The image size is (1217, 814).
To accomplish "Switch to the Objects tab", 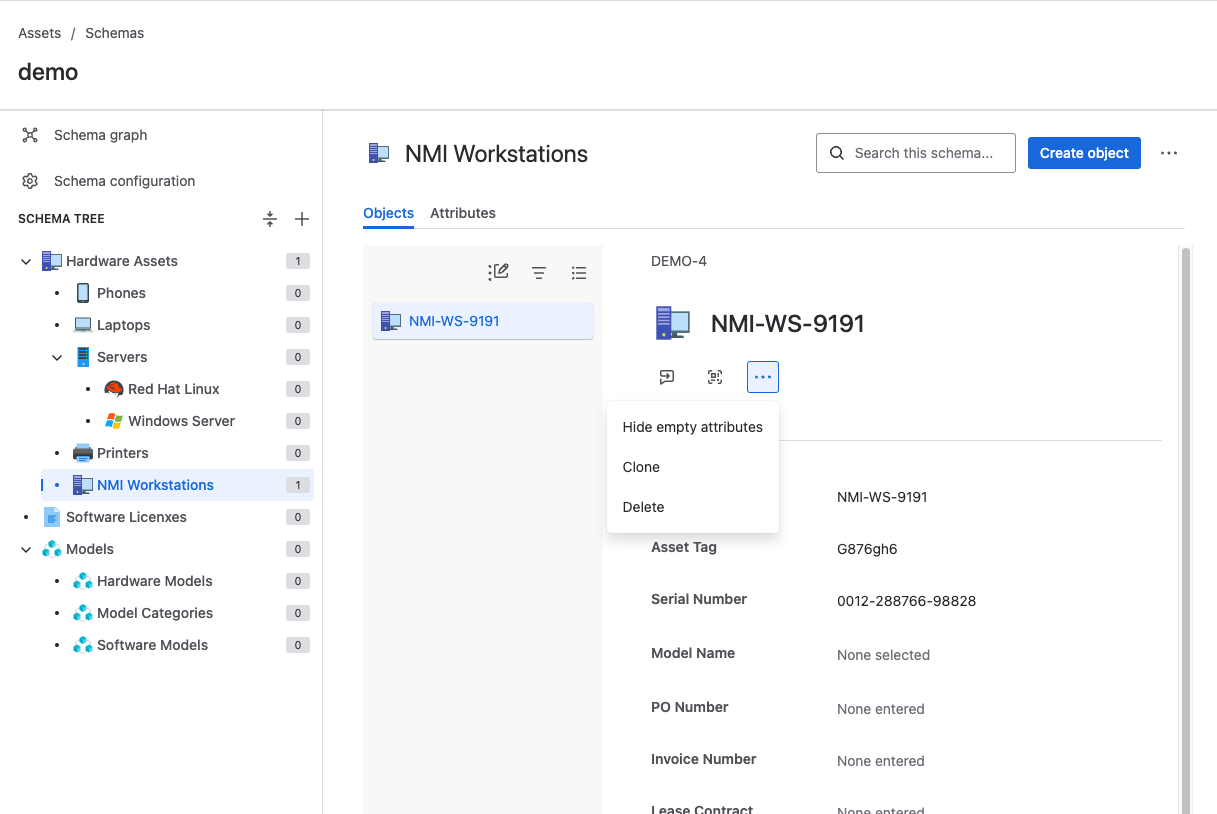I will [x=389, y=213].
